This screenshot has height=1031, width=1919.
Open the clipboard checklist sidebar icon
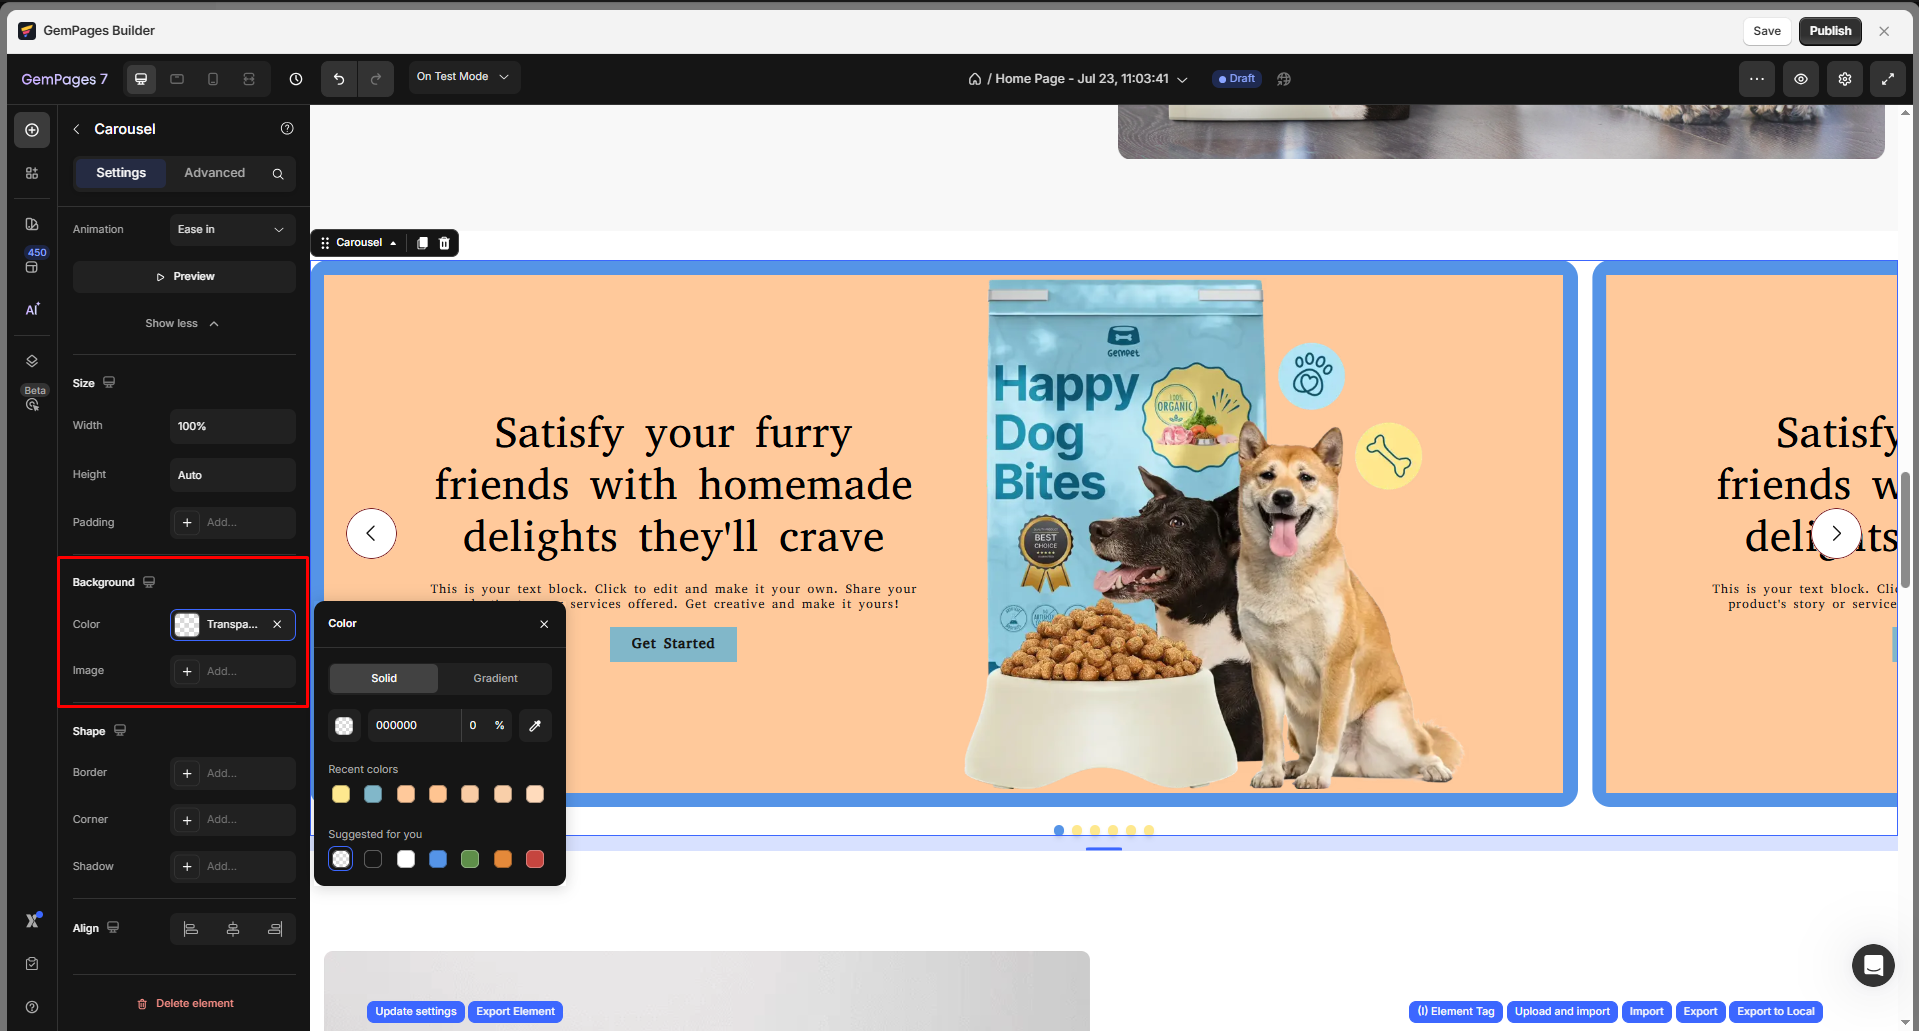click(x=32, y=963)
